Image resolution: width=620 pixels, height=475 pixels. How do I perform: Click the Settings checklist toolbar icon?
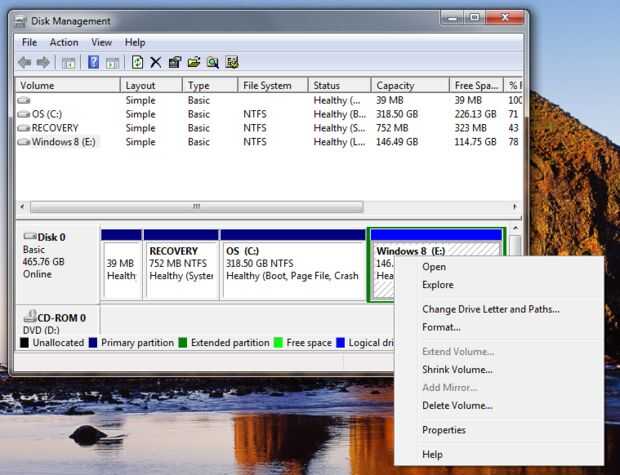pyautogui.click(x=232, y=62)
